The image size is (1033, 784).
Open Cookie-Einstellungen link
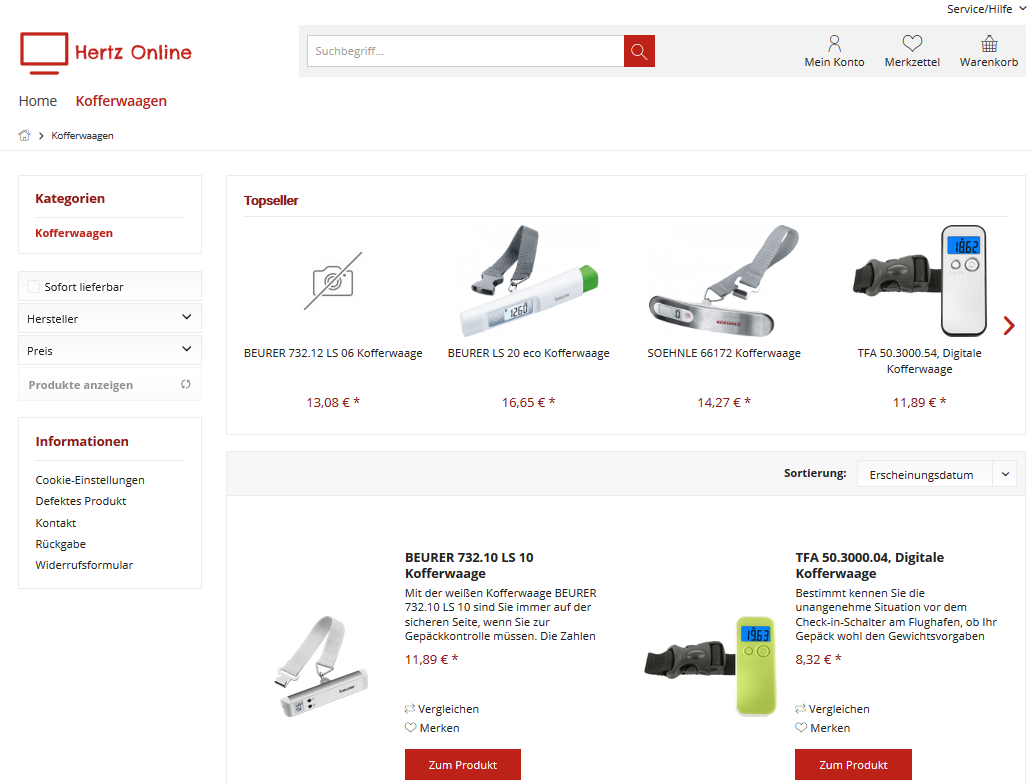coord(90,480)
